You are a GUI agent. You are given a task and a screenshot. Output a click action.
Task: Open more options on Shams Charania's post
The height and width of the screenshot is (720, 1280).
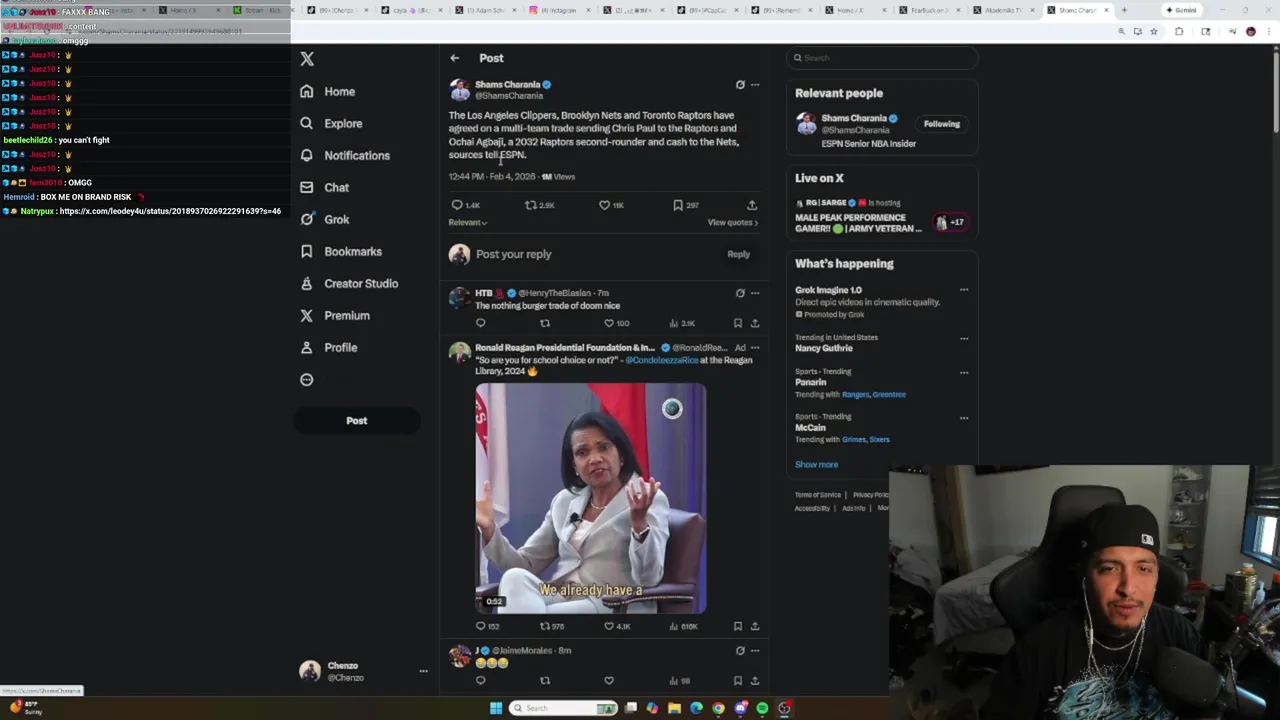click(755, 85)
